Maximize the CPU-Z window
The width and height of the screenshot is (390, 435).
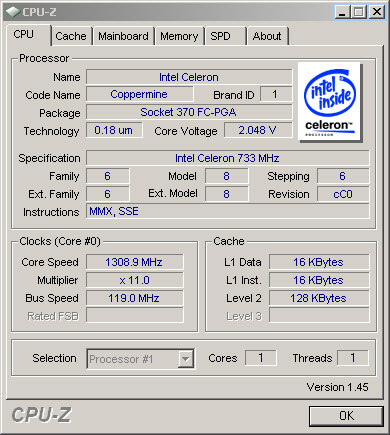[359, 12]
